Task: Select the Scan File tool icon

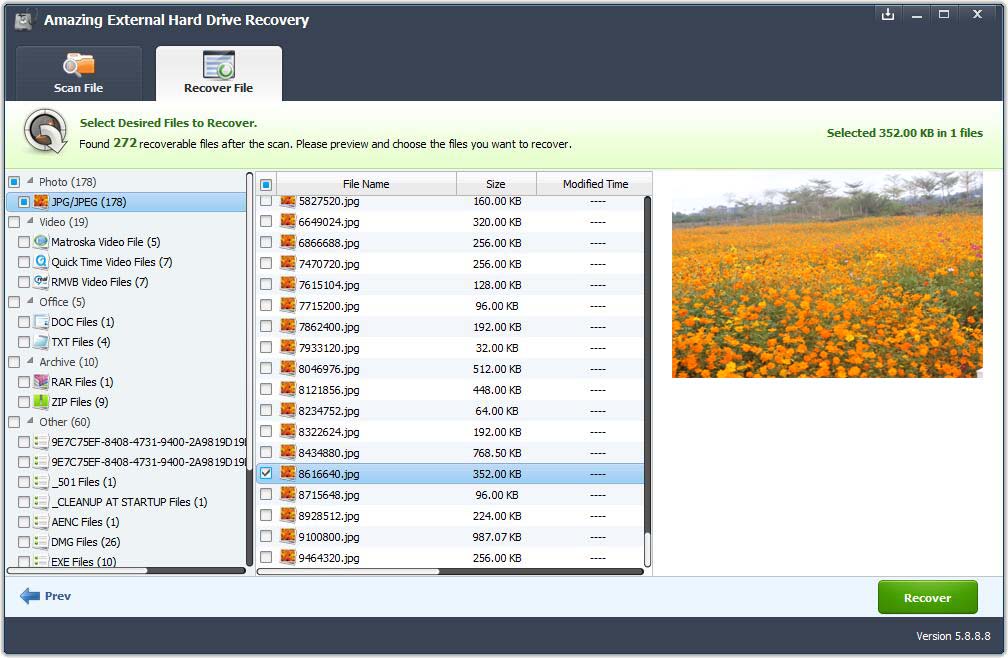Action: coord(78,62)
